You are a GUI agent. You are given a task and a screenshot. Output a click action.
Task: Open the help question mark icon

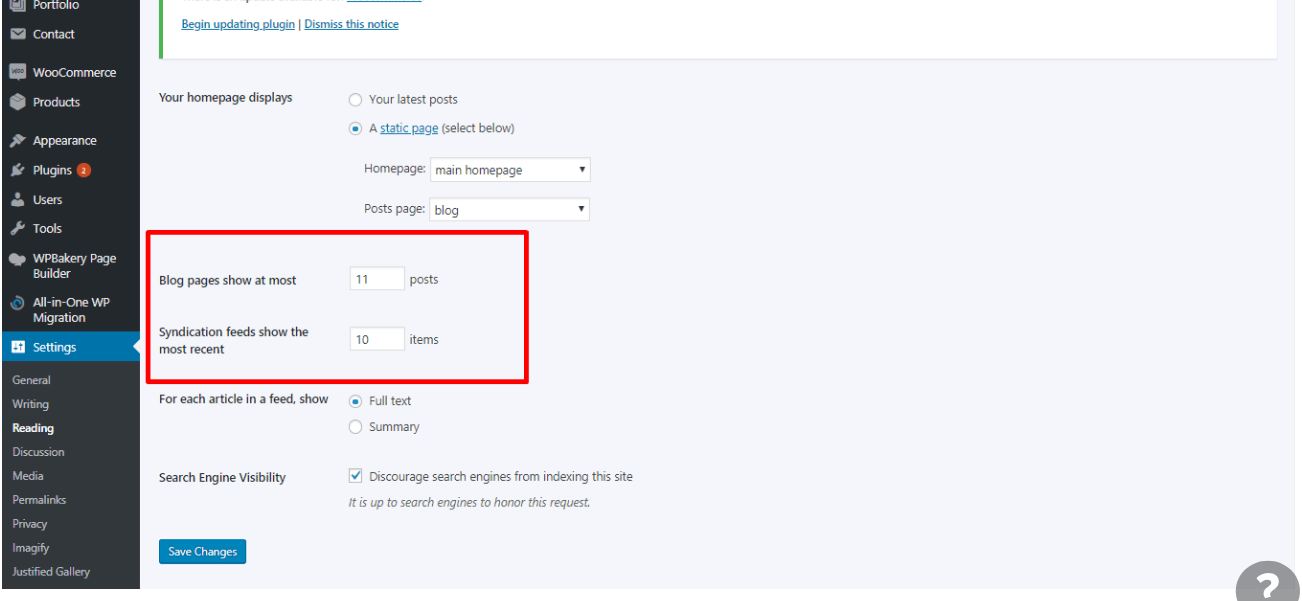(x=1267, y=583)
